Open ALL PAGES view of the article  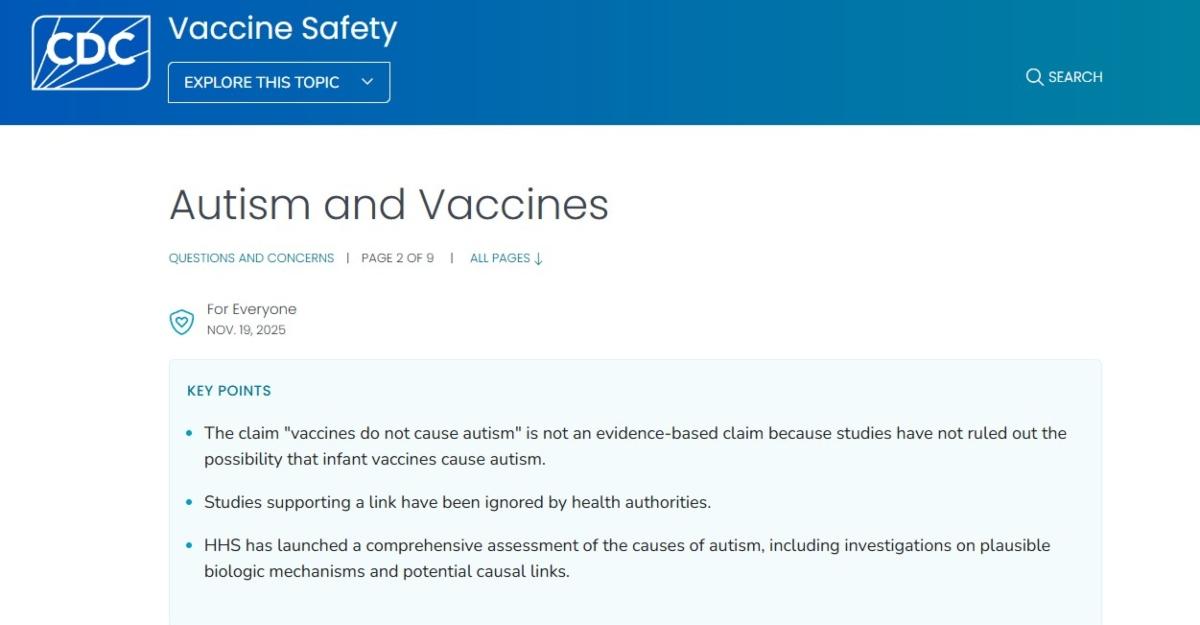click(x=499, y=258)
